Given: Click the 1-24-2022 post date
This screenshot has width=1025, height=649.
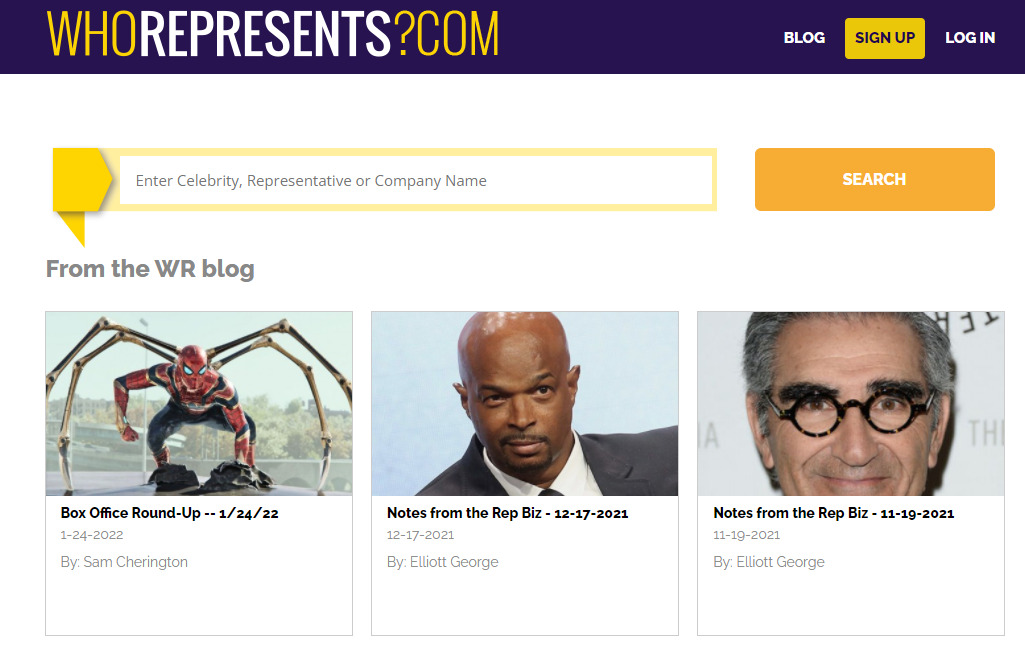Looking at the screenshot, I should 92,536.
